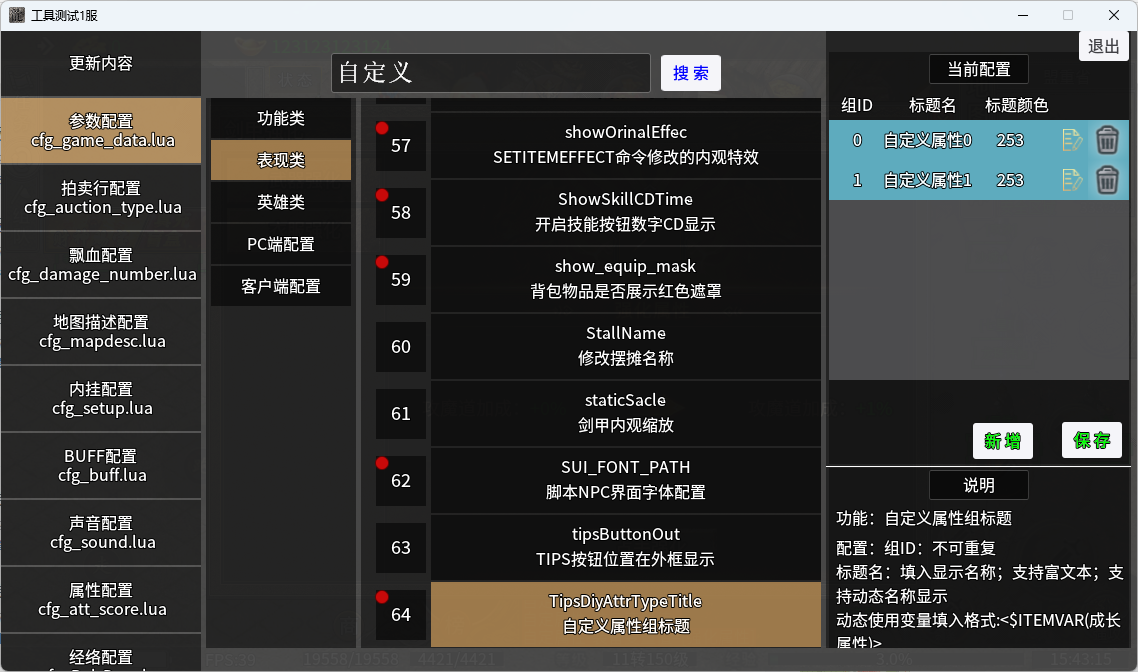Click the 搜索 search button
The image size is (1138, 672).
pos(691,73)
